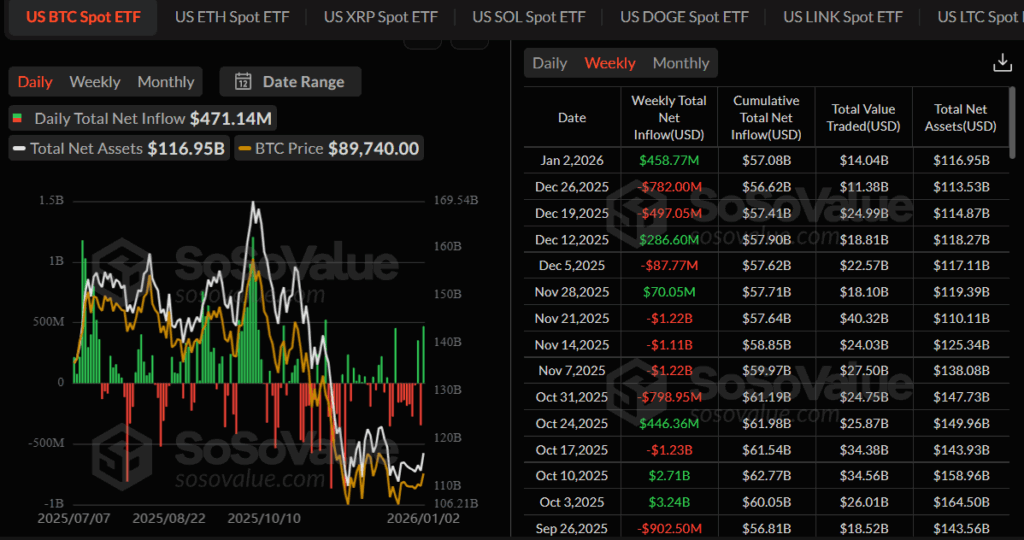Viewport: 1024px width, 540px height.
Task: Click the Date column header
Action: [x=572, y=118]
